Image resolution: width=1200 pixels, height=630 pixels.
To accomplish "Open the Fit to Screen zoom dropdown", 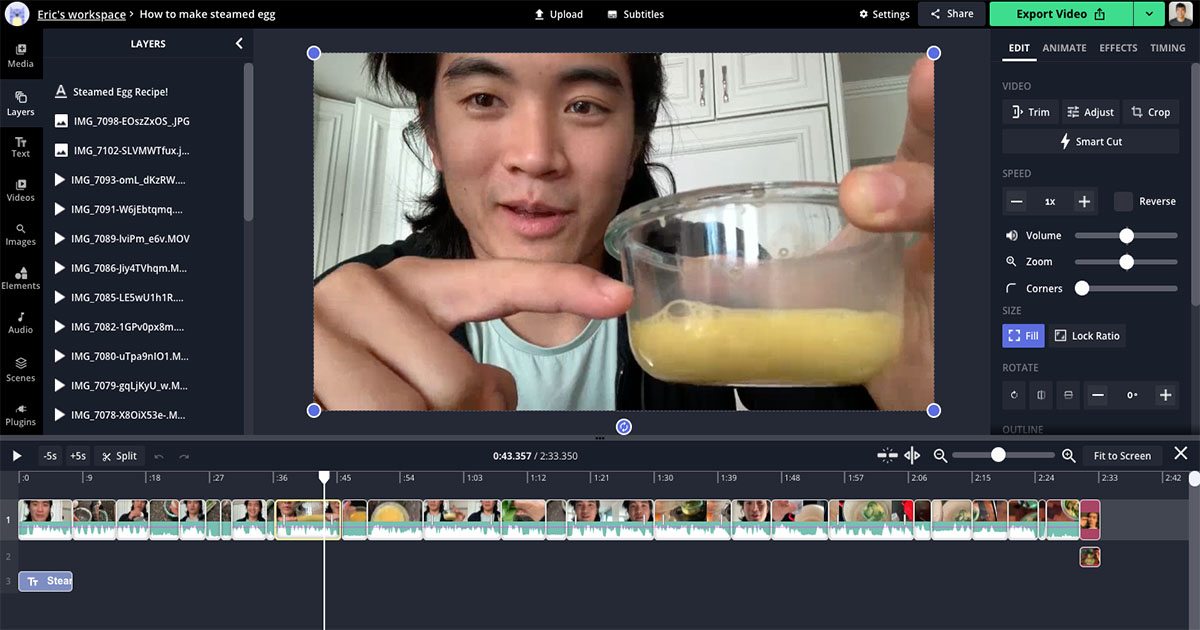I will point(1122,455).
